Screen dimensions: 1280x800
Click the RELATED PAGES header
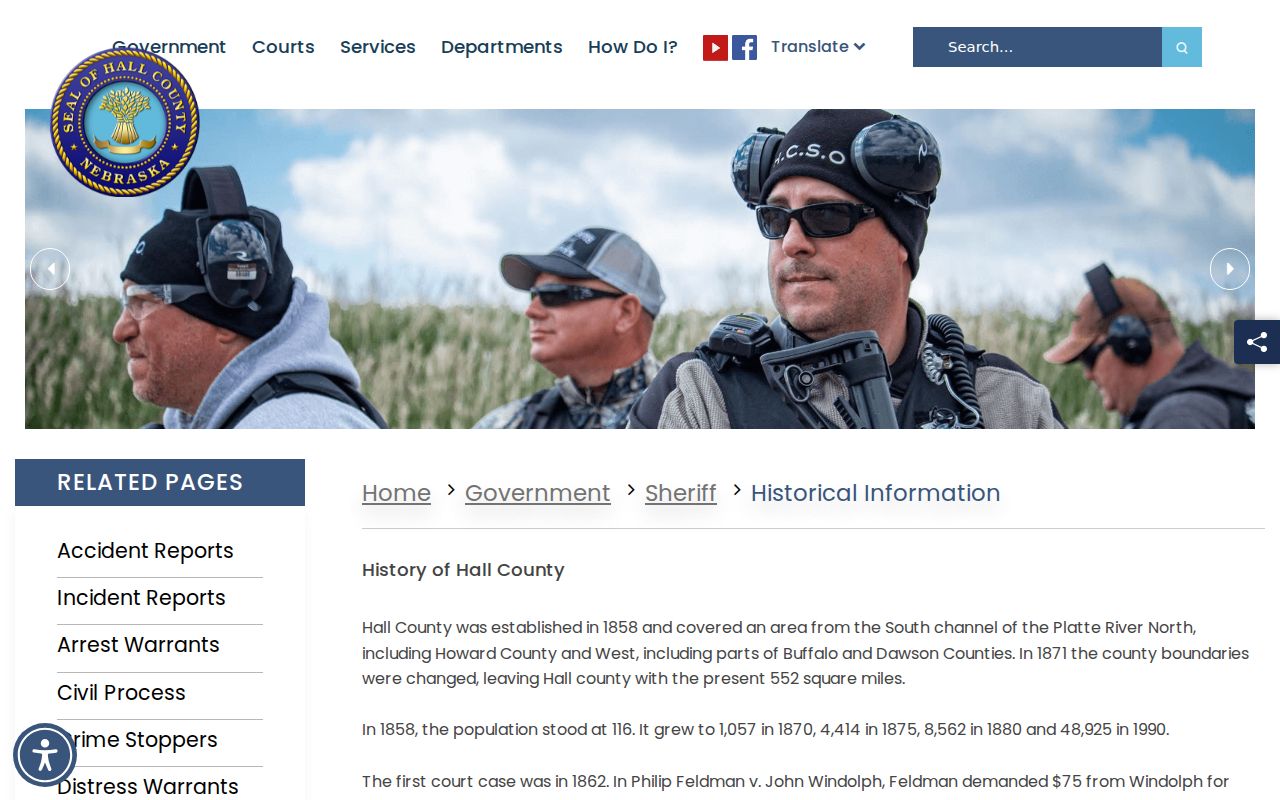click(160, 482)
